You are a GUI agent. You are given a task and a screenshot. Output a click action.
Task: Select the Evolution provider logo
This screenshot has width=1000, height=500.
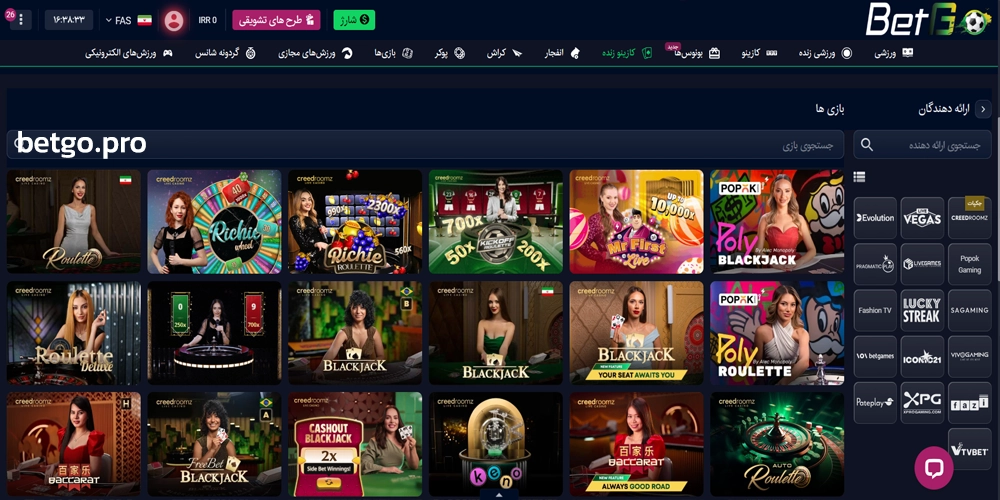point(875,218)
